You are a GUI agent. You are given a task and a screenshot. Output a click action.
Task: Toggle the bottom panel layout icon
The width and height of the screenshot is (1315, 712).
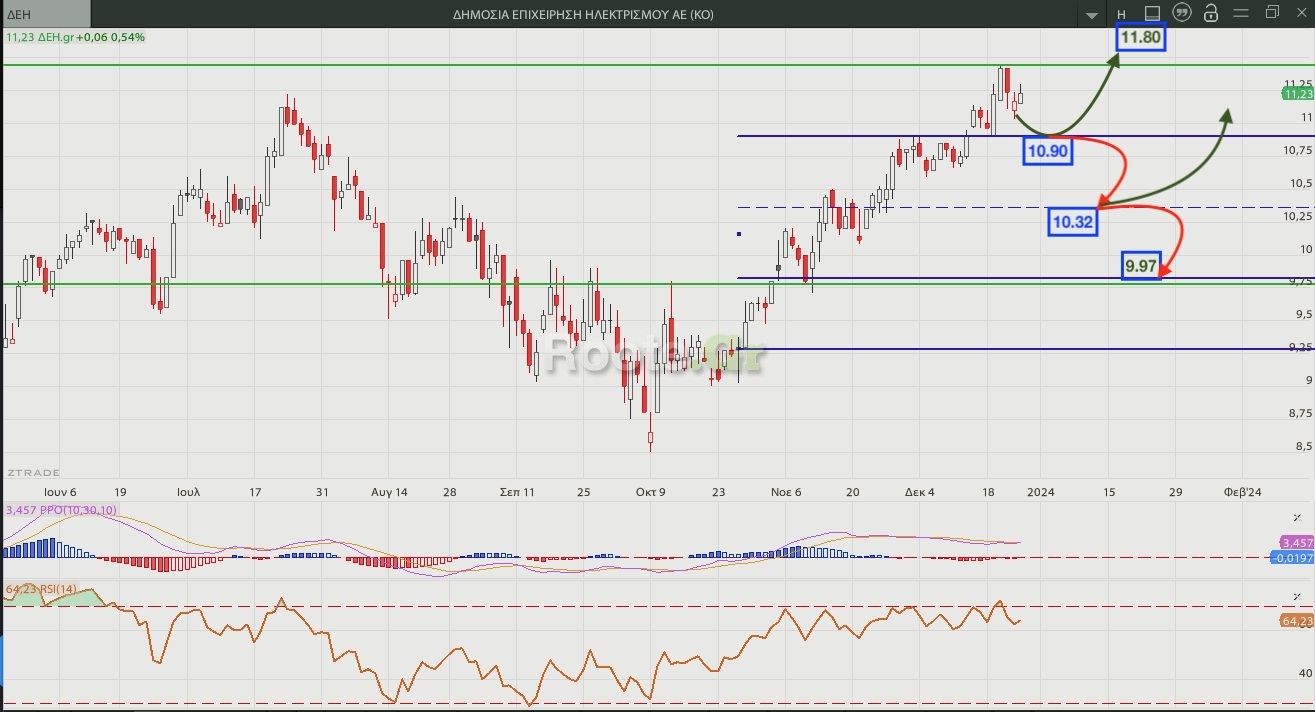pyautogui.click(x=1151, y=14)
